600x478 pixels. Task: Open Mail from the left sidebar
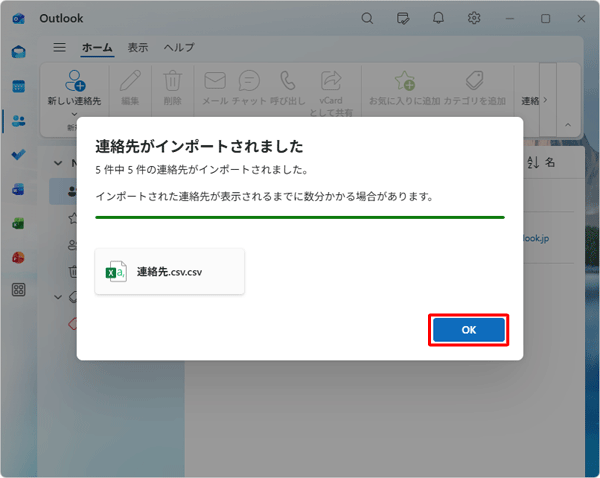click(18, 52)
